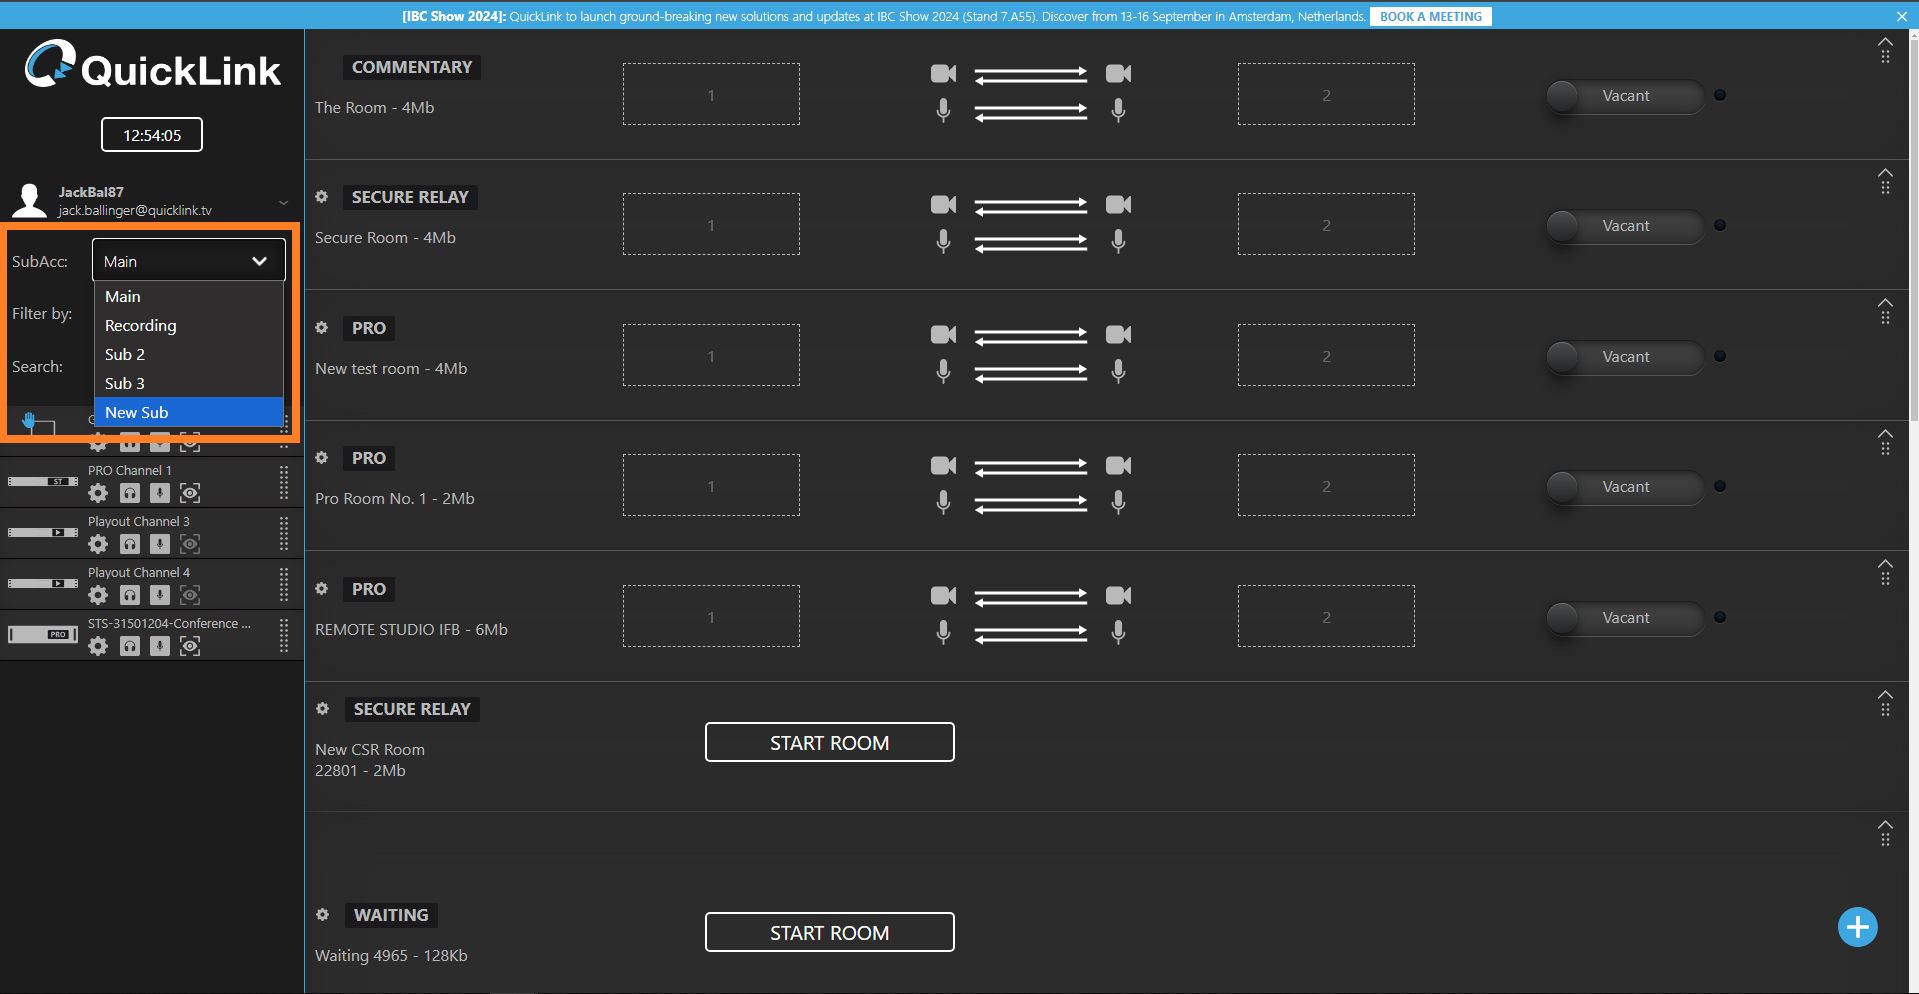Click the blue plus add room button
Viewport: 1919px width, 994px height.
1857,927
